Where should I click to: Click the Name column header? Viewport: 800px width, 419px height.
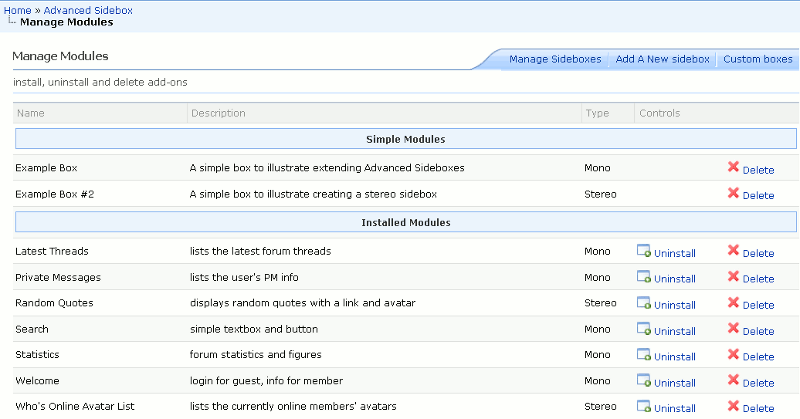[x=31, y=113]
